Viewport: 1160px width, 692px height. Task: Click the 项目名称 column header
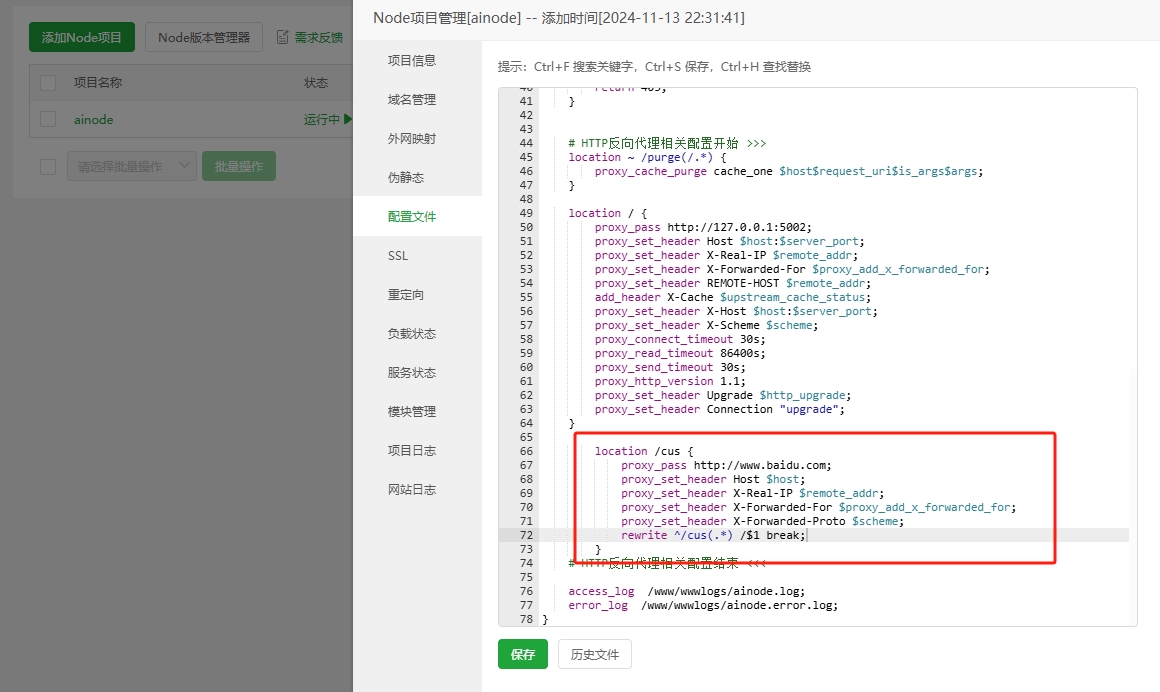[x=98, y=83]
